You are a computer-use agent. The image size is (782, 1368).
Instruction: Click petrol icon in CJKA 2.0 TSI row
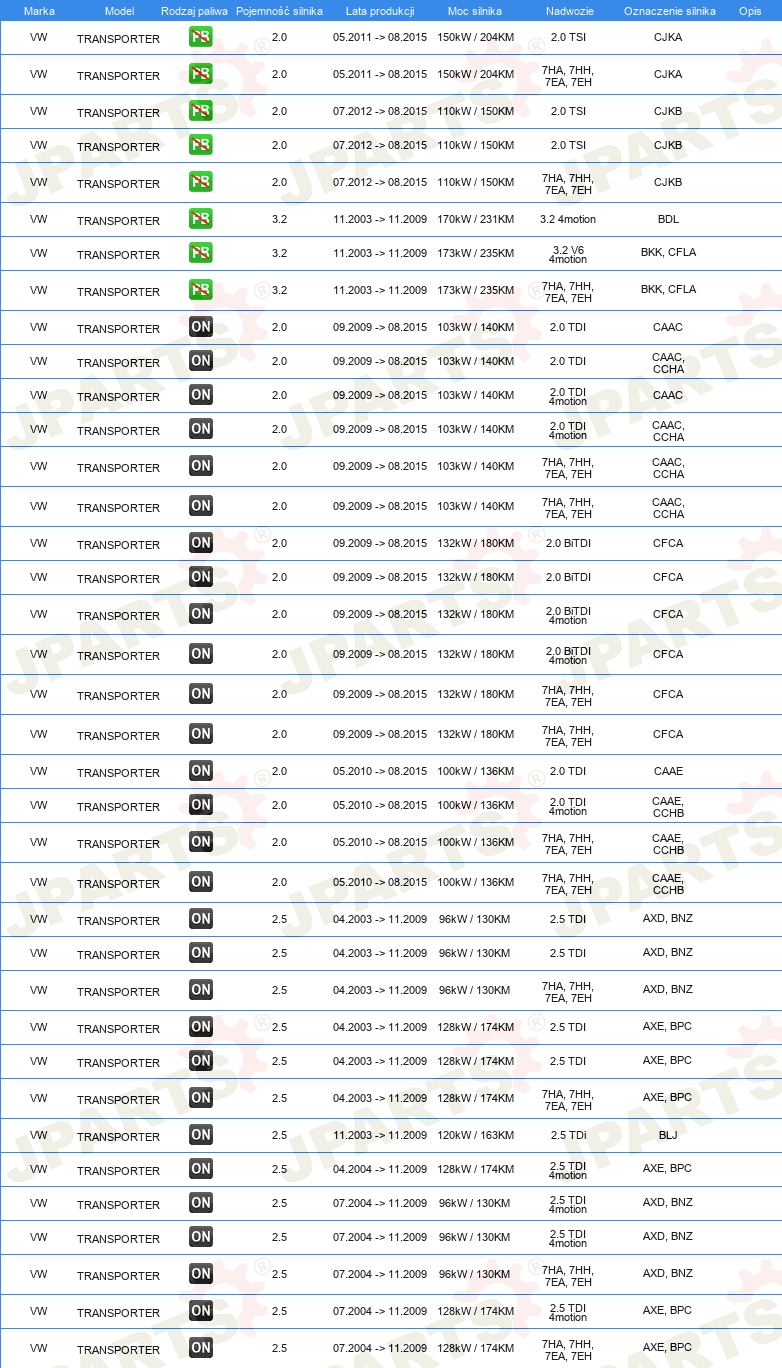coord(201,38)
